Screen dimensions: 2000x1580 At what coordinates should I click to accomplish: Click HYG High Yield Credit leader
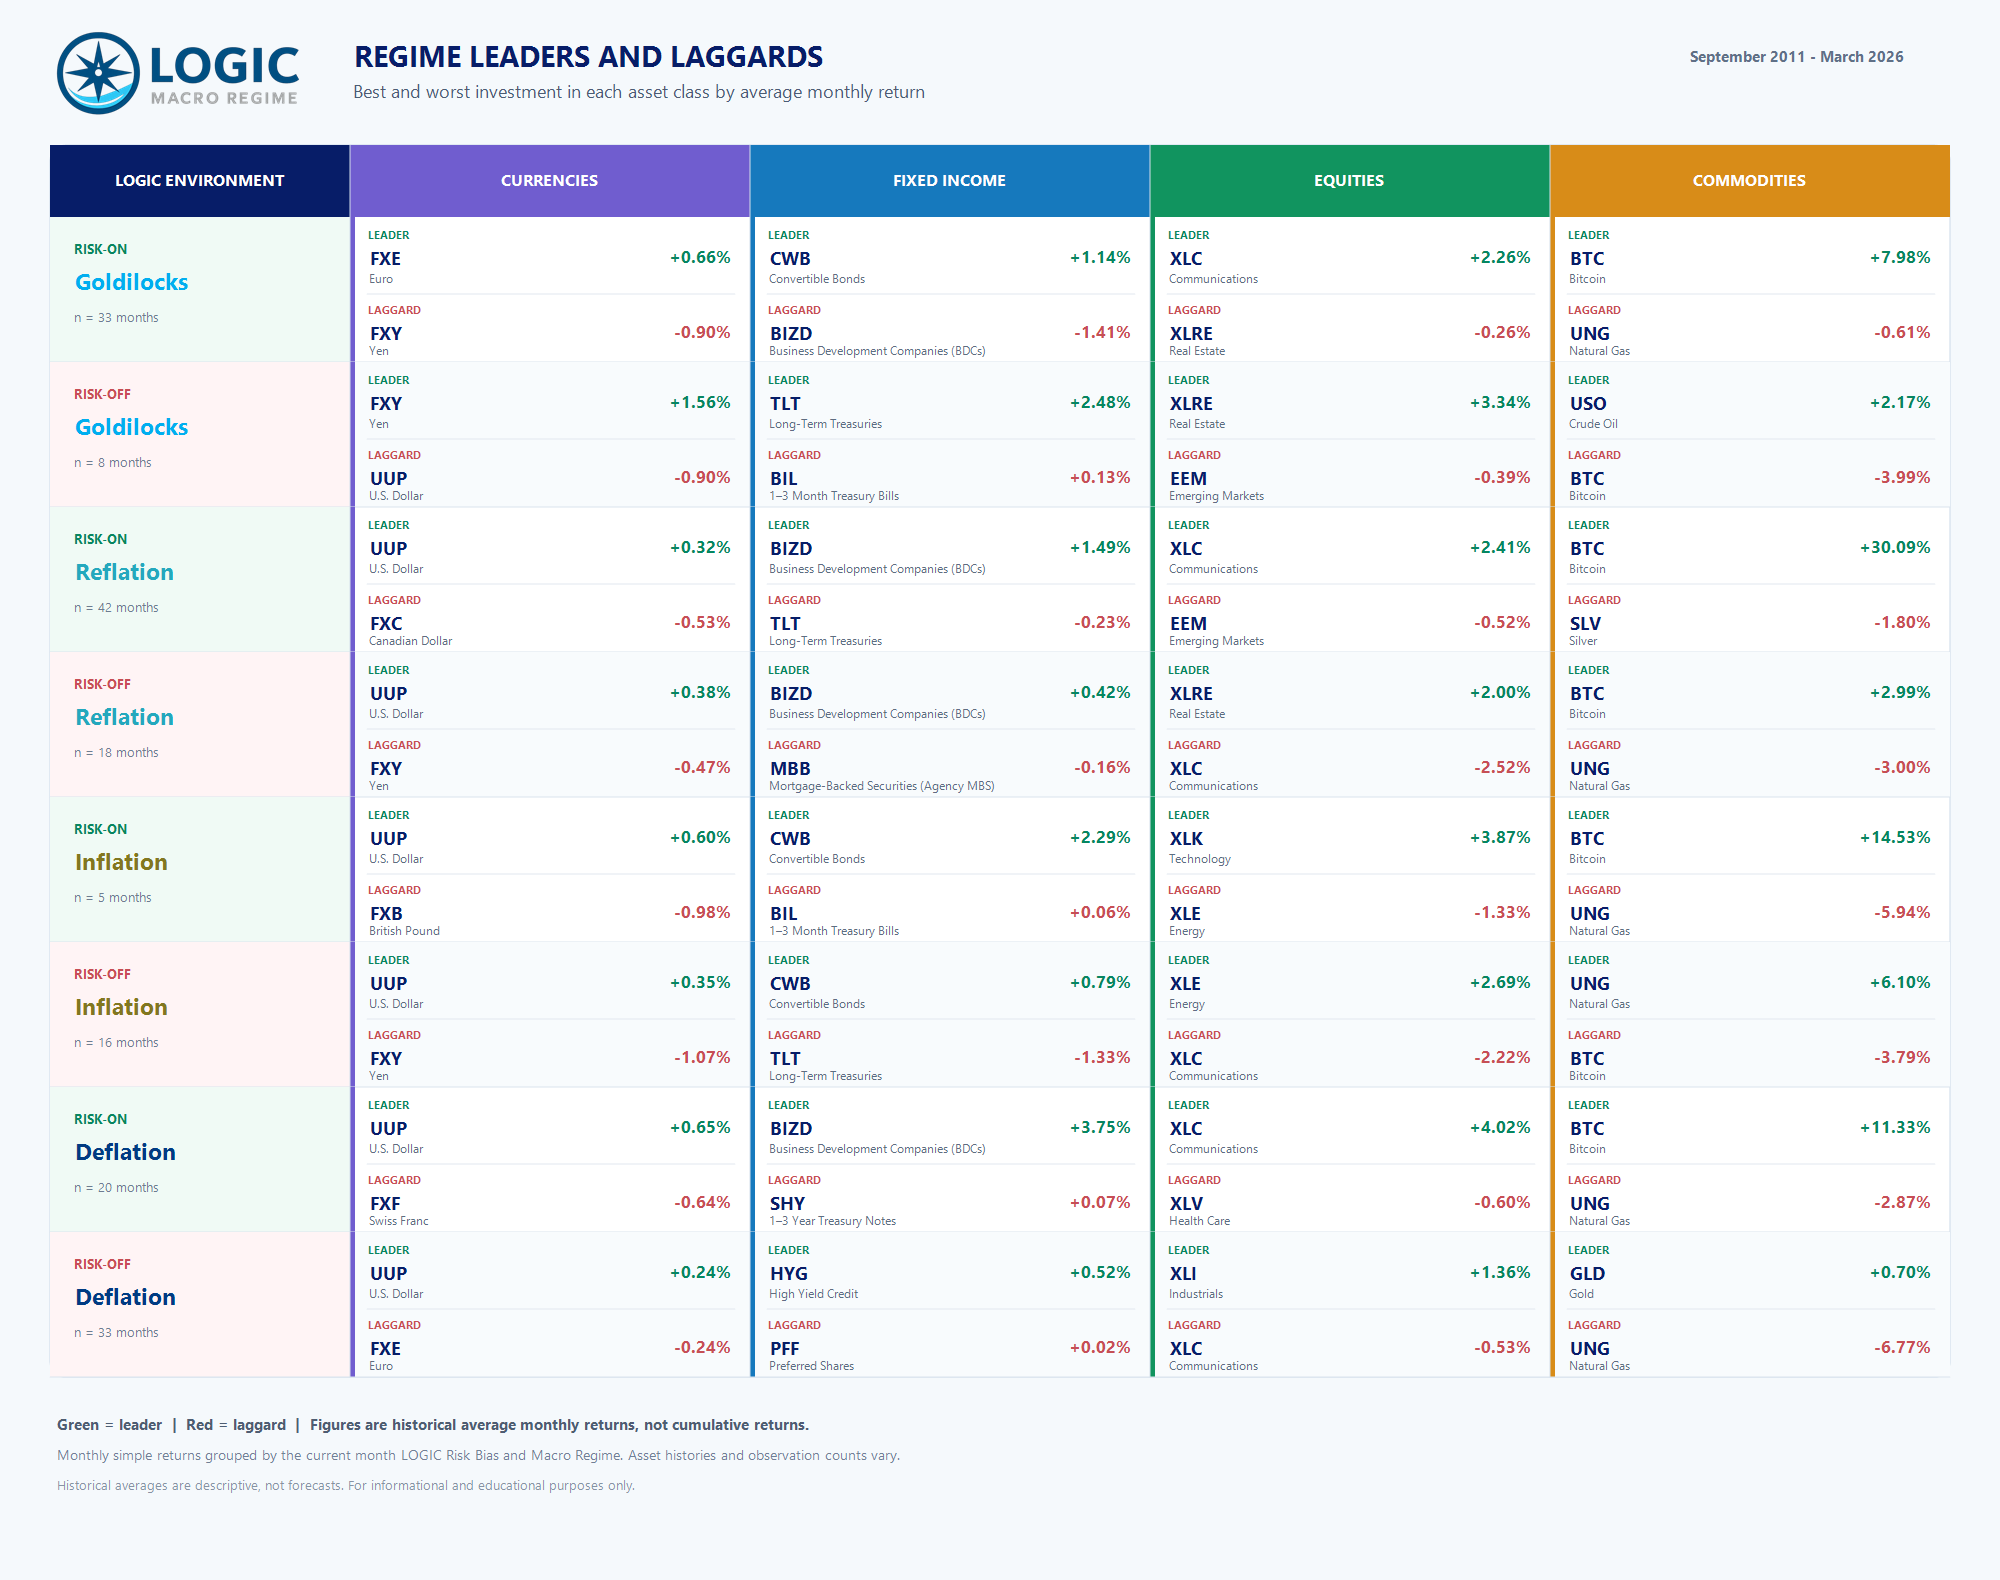pyautogui.click(x=949, y=1272)
